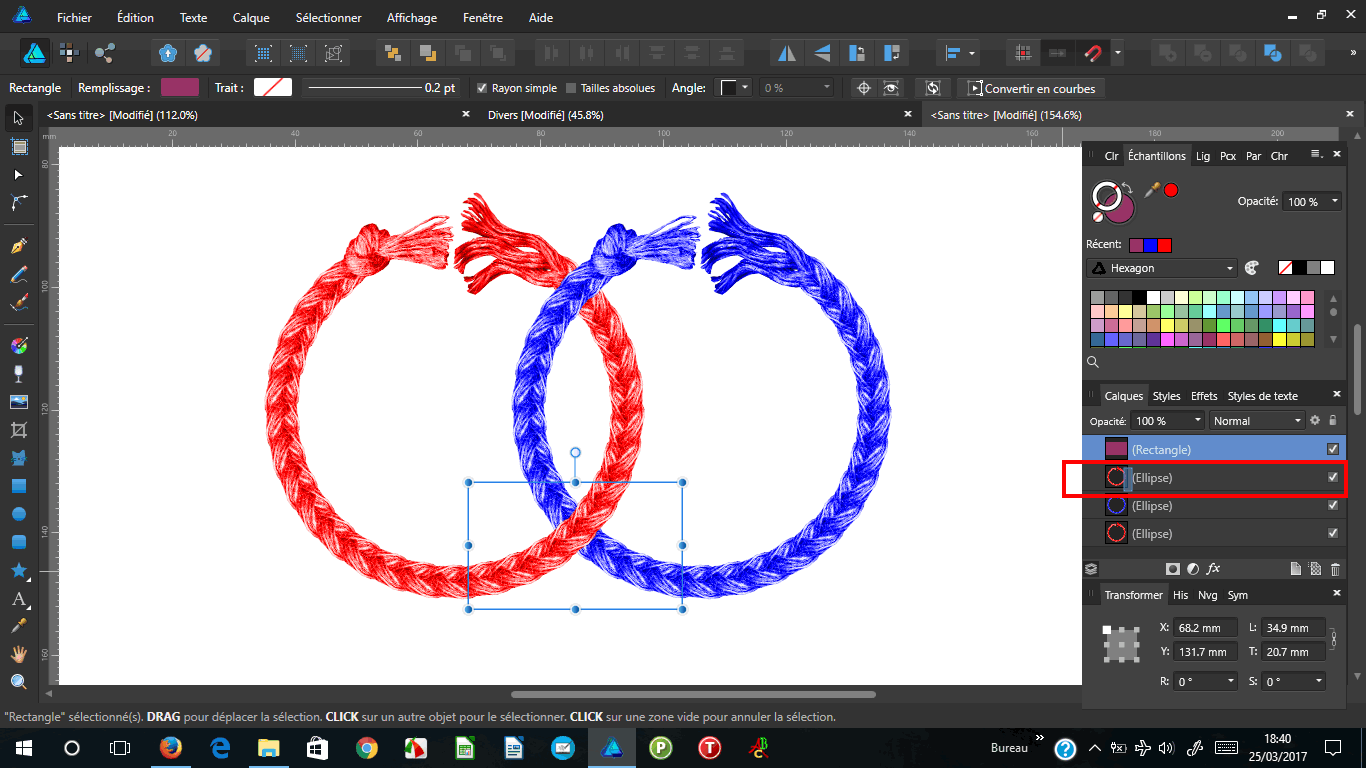Viewport: 1366px width, 768px height.
Task: Toggle the Rayon simple checkbox
Action: 482,88
